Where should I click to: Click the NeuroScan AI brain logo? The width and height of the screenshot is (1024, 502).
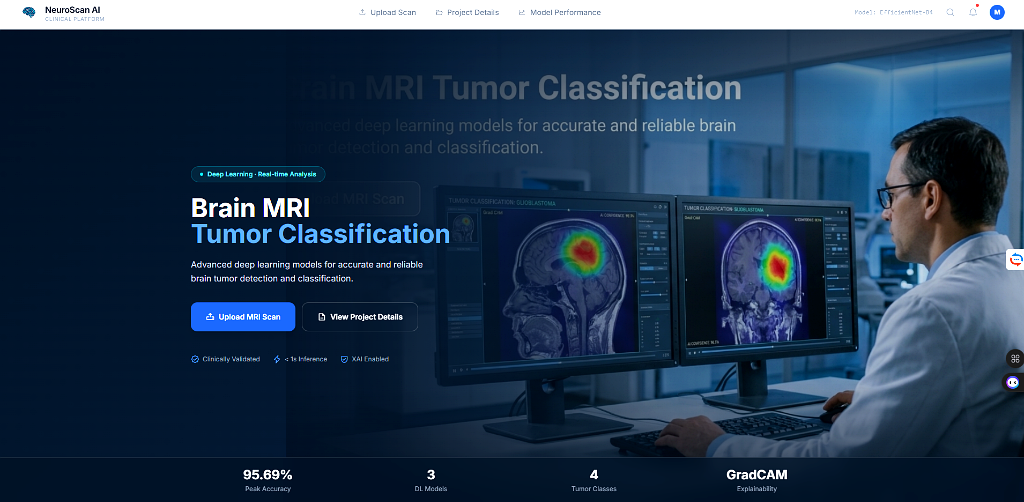pyautogui.click(x=29, y=12)
